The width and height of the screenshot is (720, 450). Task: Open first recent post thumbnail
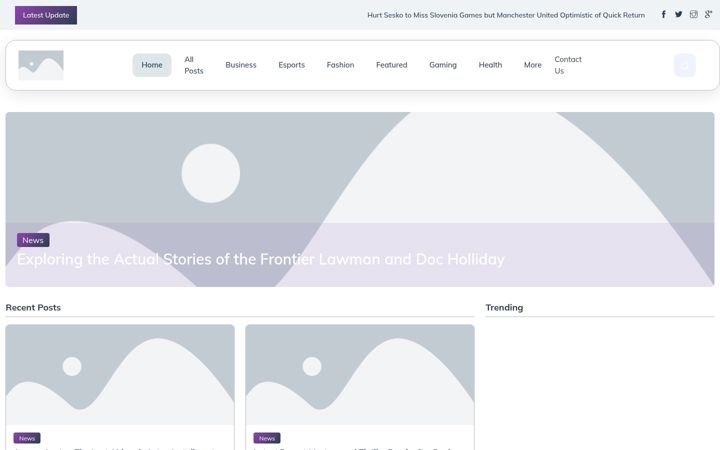pos(120,375)
